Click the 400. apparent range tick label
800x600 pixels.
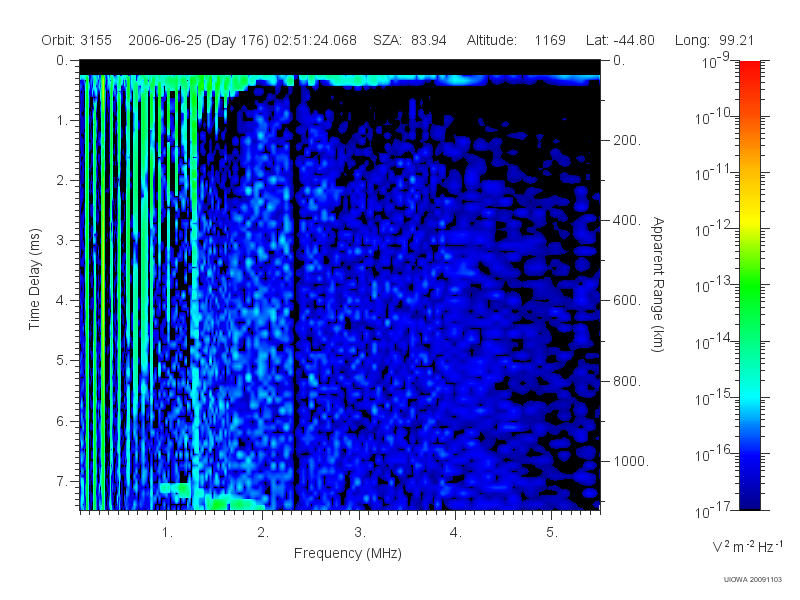coord(627,220)
